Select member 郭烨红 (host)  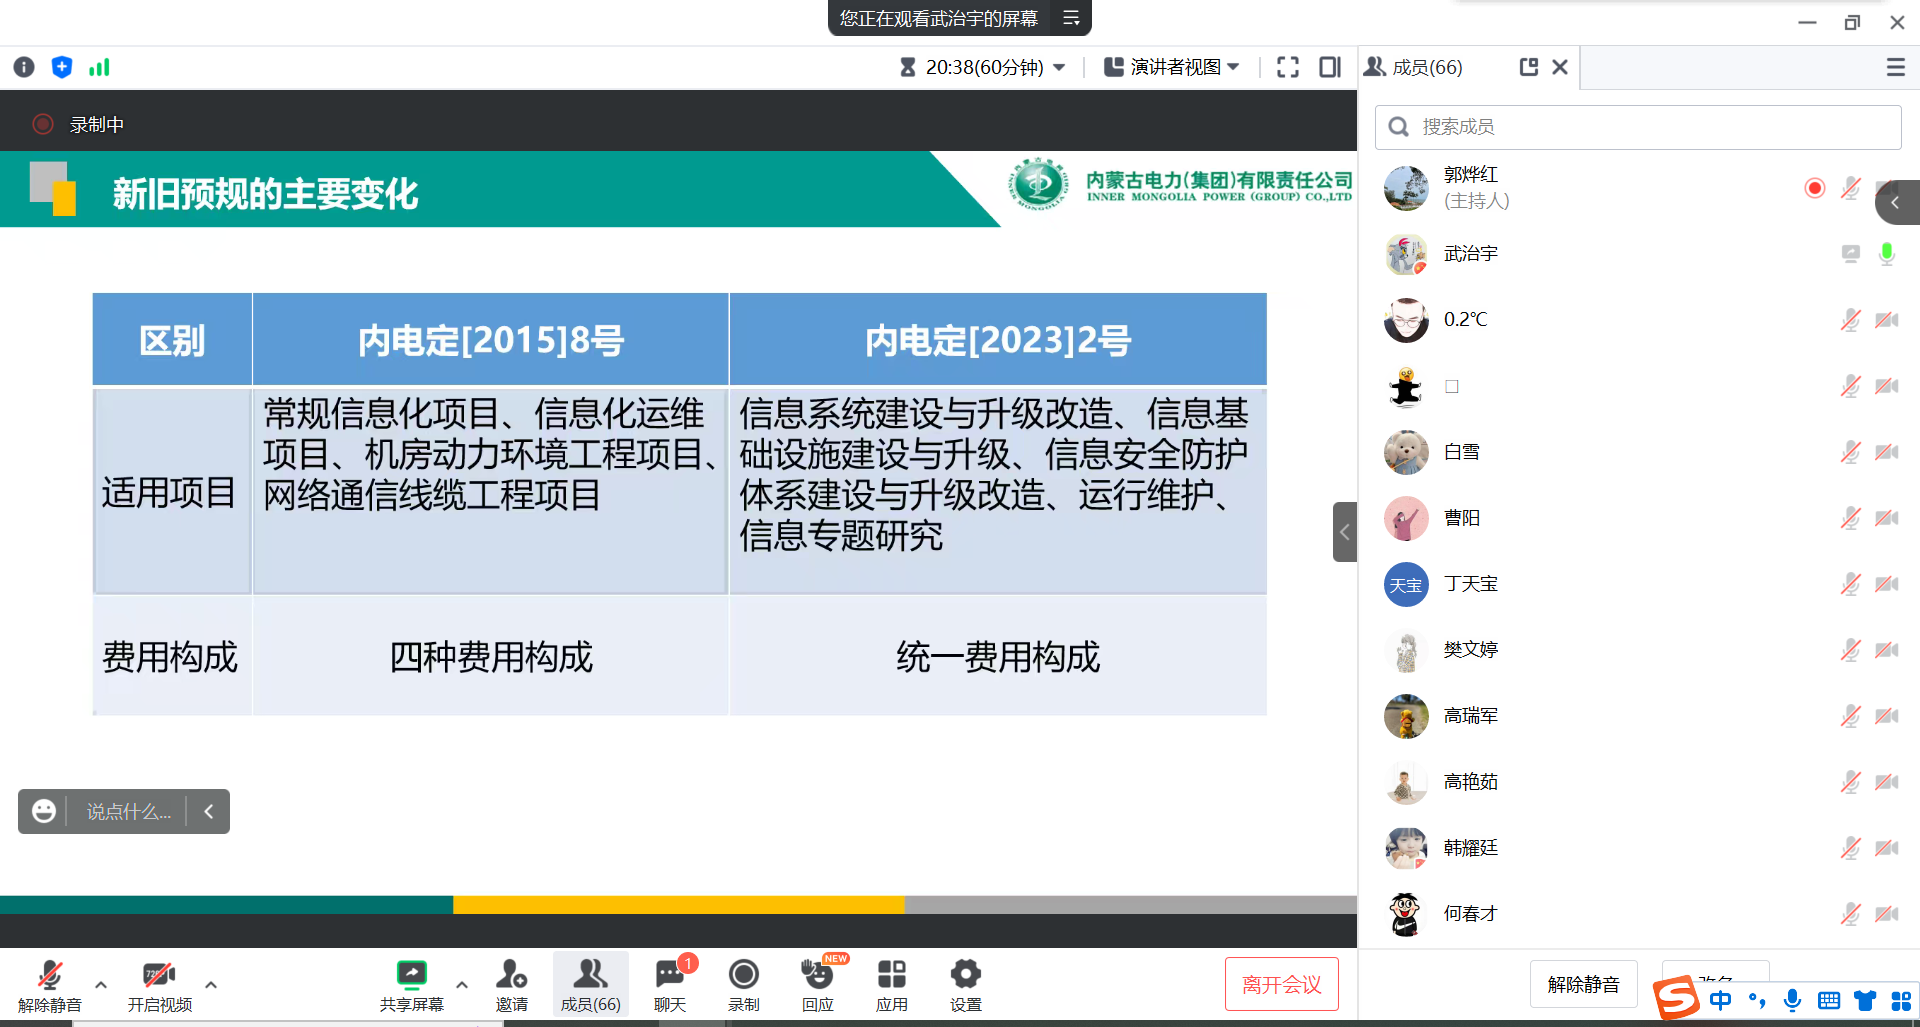pos(1638,188)
